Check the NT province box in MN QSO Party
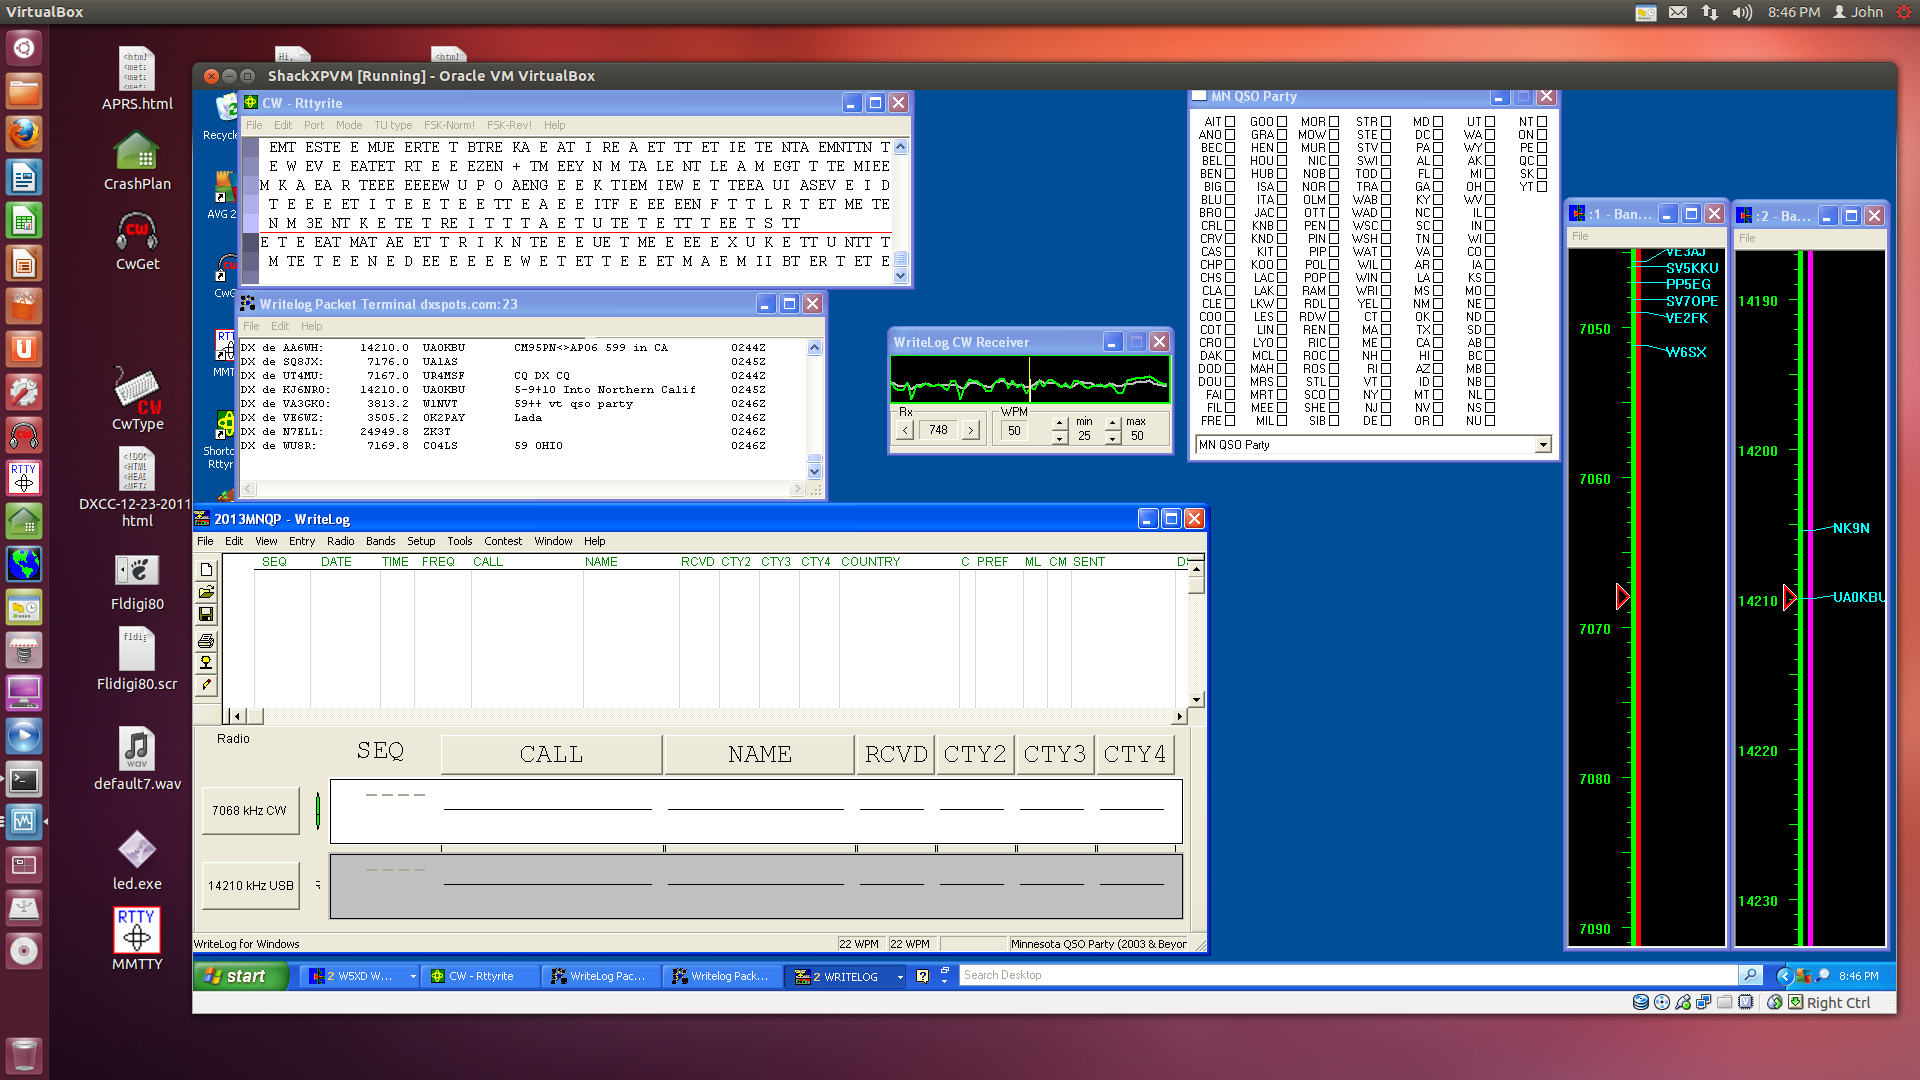The image size is (1920, 1080). 1542,122
